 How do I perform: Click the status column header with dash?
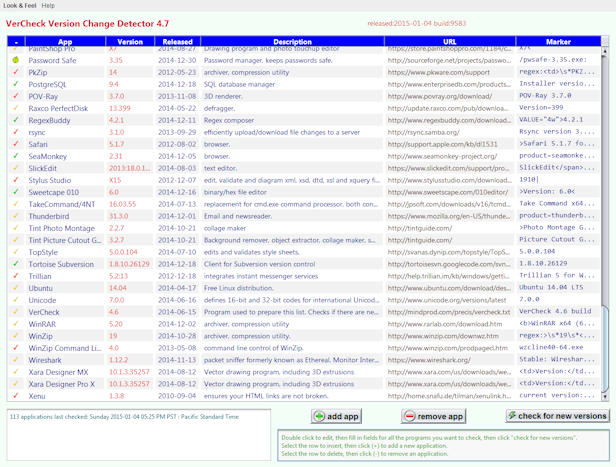click(16, 42)
